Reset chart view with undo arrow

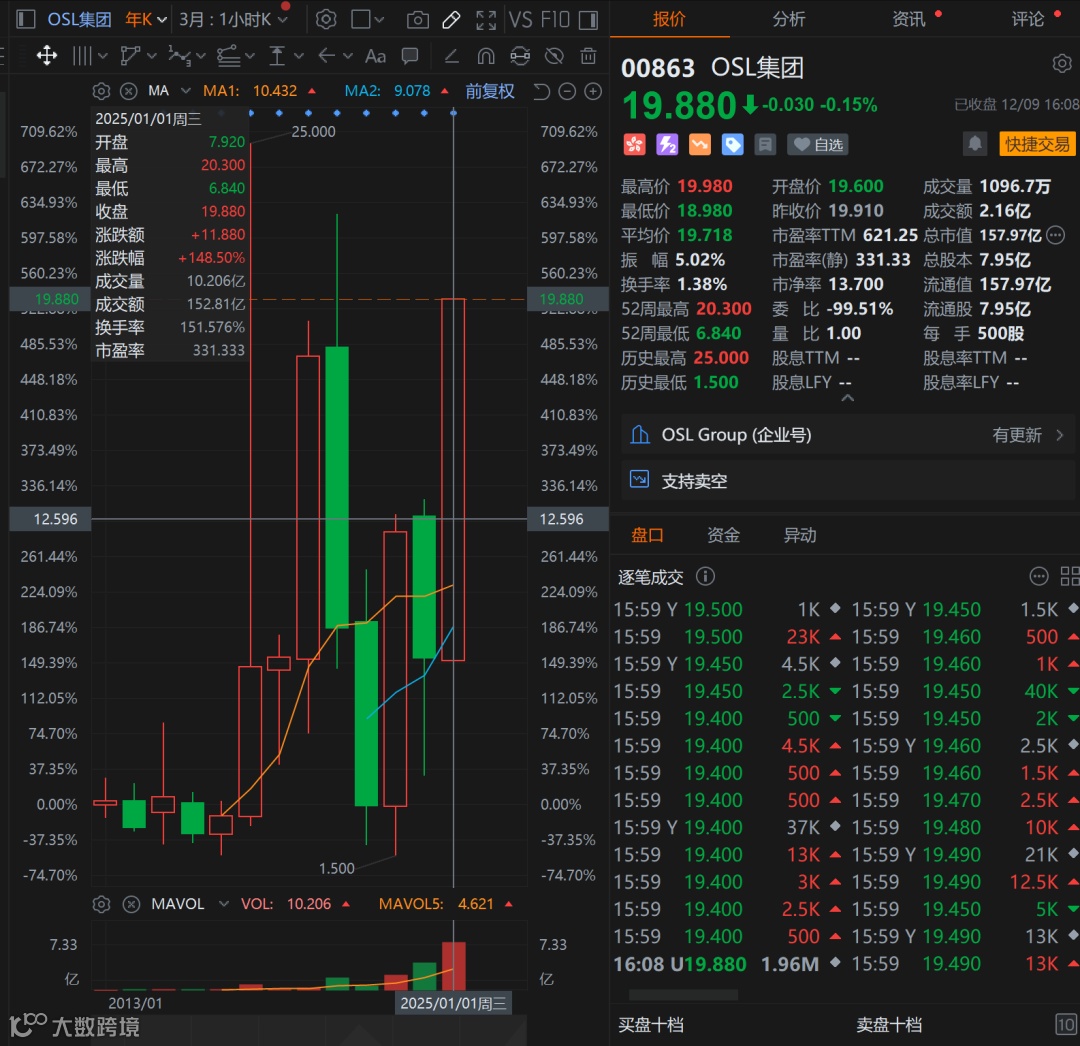[542, 91]
